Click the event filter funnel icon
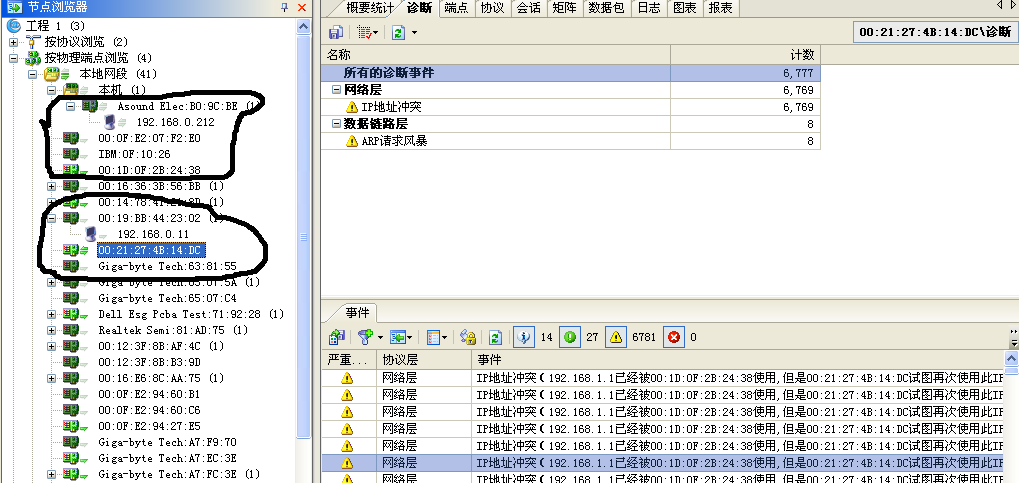 pos(366,337)
